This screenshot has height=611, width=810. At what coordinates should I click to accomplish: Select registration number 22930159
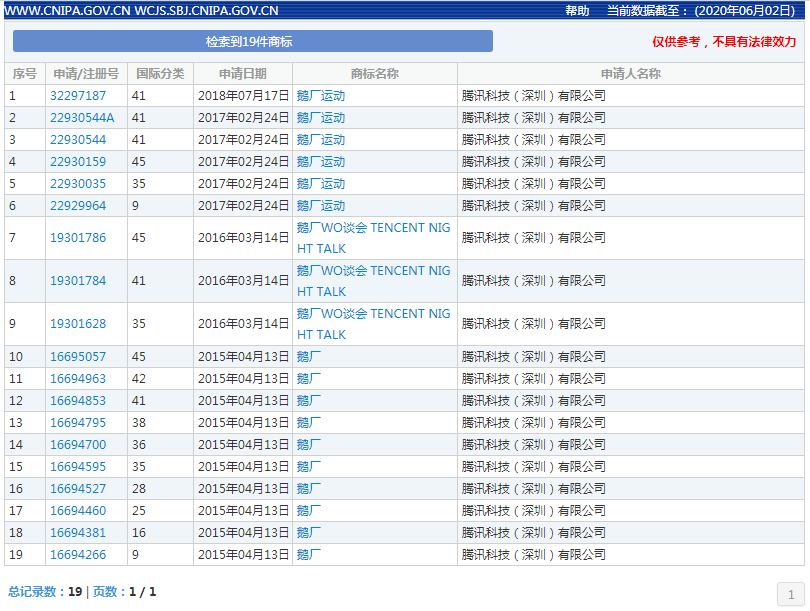click(78, 162)
